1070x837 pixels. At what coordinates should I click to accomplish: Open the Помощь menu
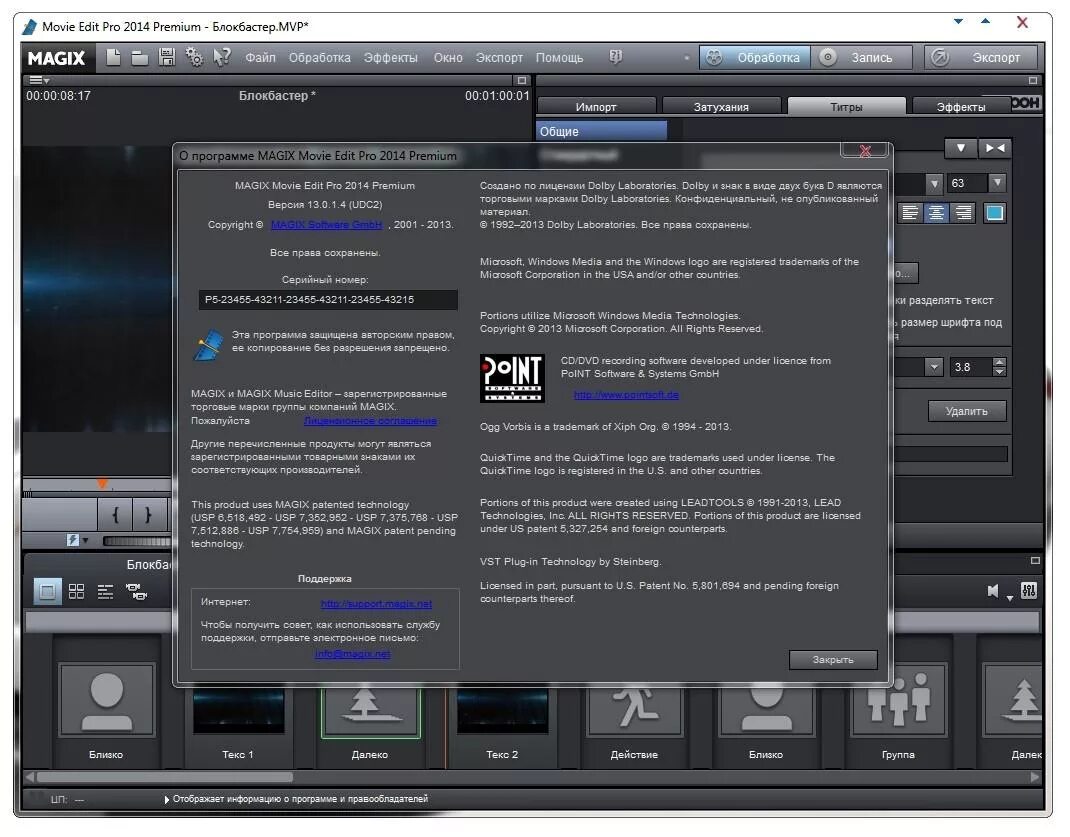tap(559, 57)
